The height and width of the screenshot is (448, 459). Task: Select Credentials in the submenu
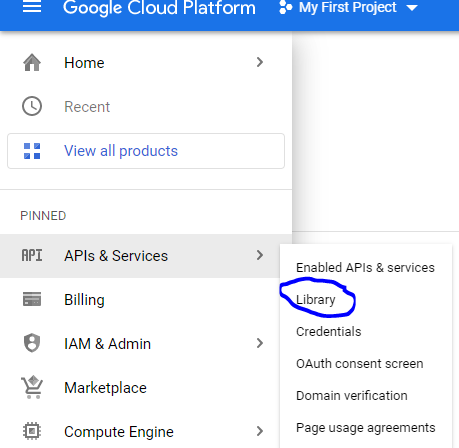pyautogui.click(x=329, y=332)
